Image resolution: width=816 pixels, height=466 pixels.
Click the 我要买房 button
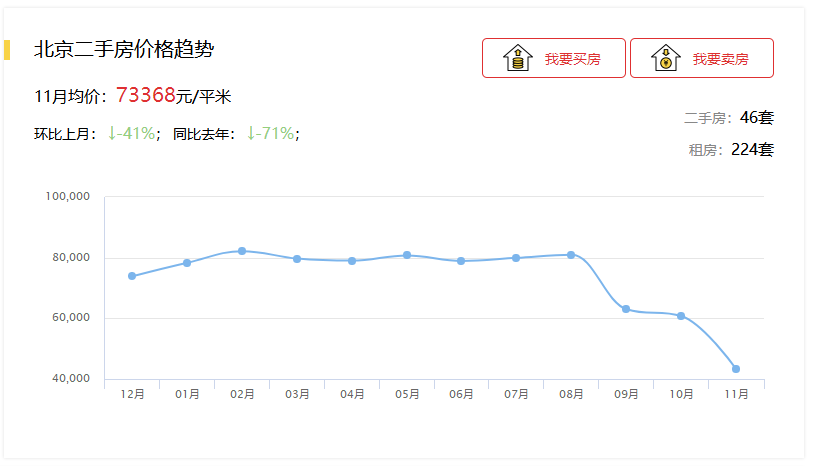[554, 58]
